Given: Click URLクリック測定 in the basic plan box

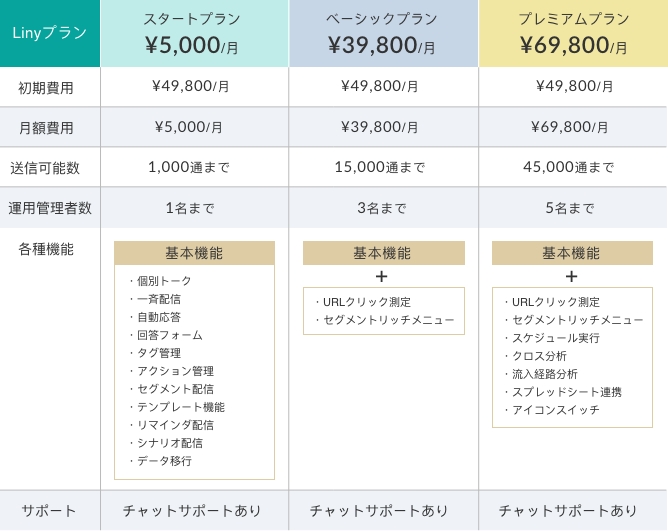Looking at the screenshot, I should (367, 302).
